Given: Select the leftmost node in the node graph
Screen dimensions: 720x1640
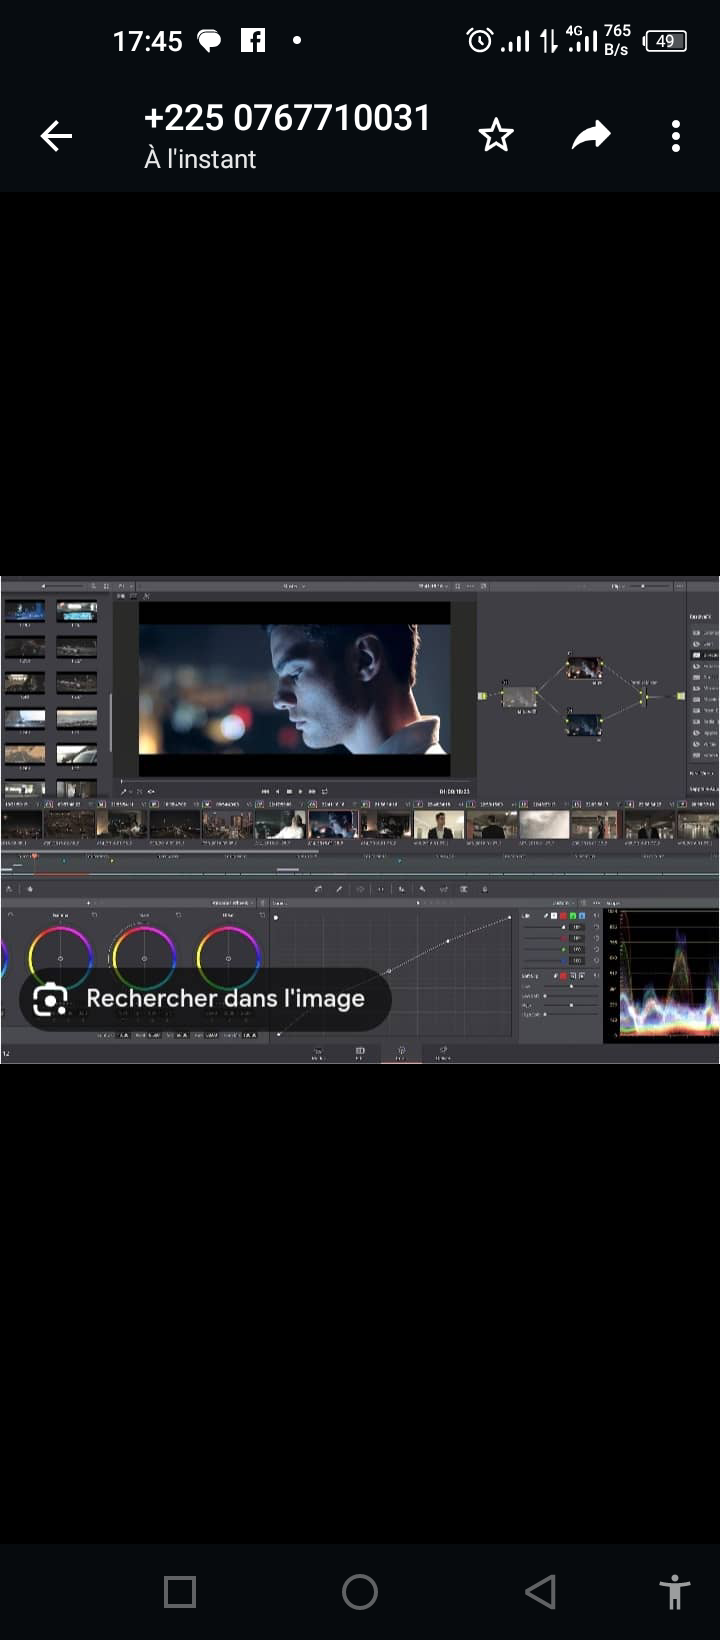Looking at the screenshot, I should [x=519, y=697].
